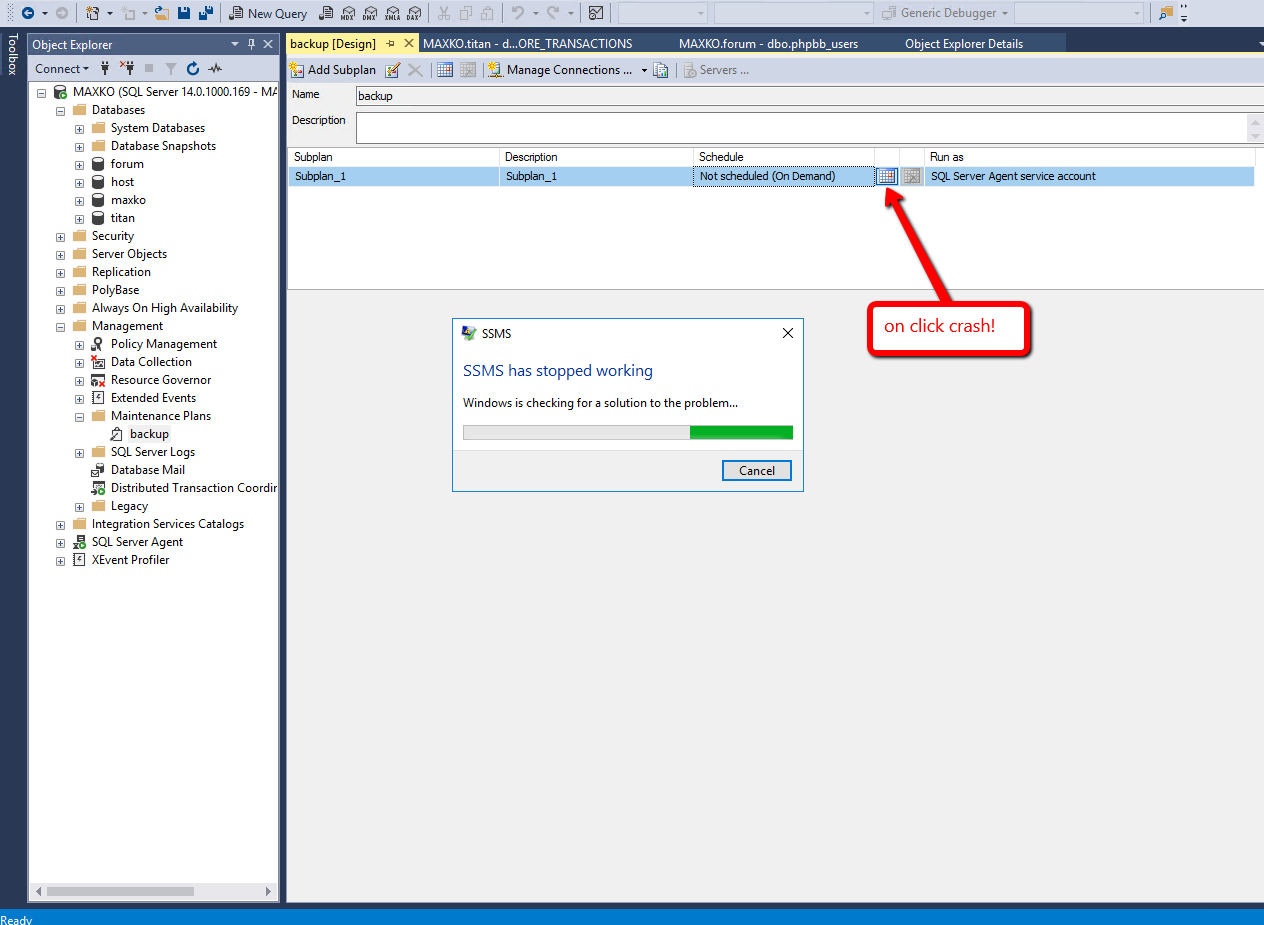Collapse the MAXKO server node
Viewport: 1264px width, 925px height.
[x=42, y=92]
